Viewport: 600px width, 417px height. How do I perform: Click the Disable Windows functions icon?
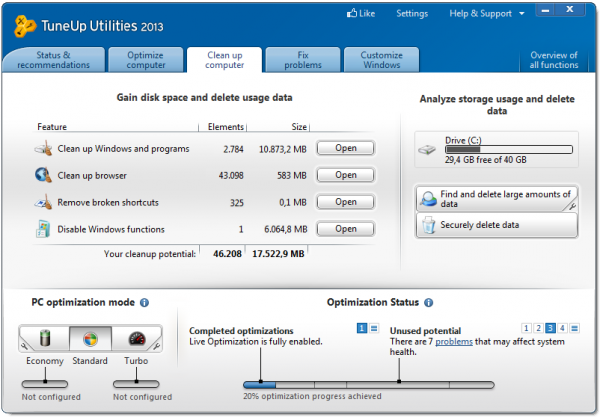tap(43, 229)
